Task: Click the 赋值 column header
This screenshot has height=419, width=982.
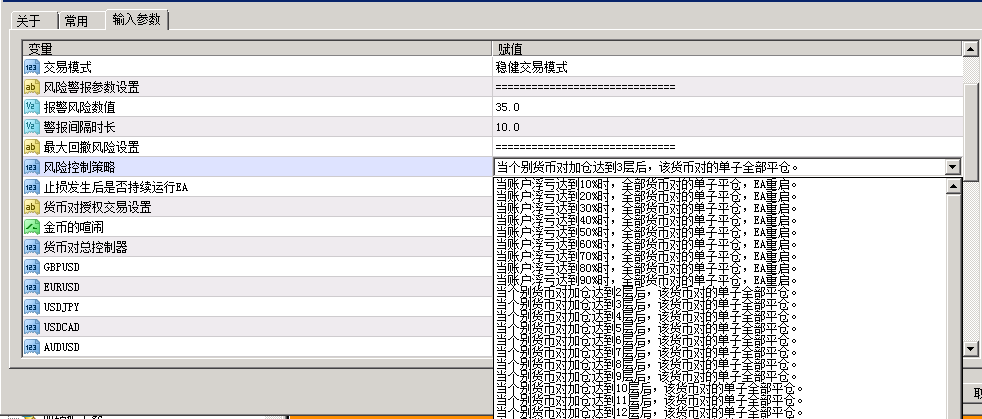Action: tap(727, 49)
